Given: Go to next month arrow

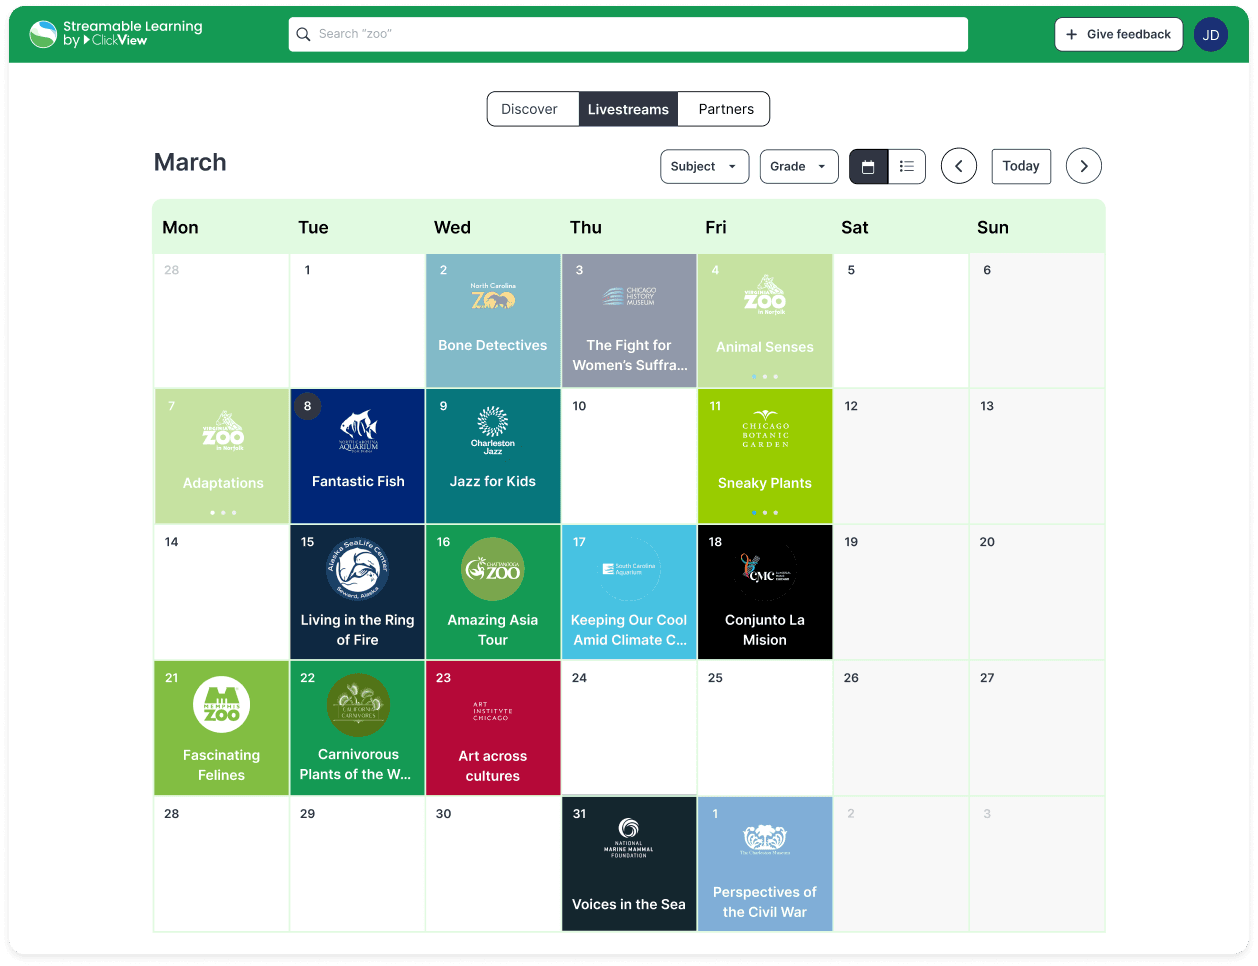Looking at the screenshot, I should coord(1084,166).
